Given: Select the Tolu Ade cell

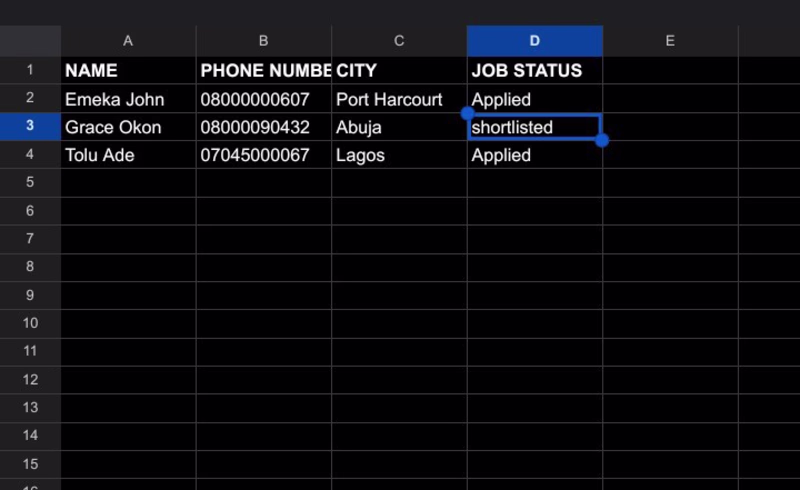Looking at the screenshot, I should pos(128,155).
